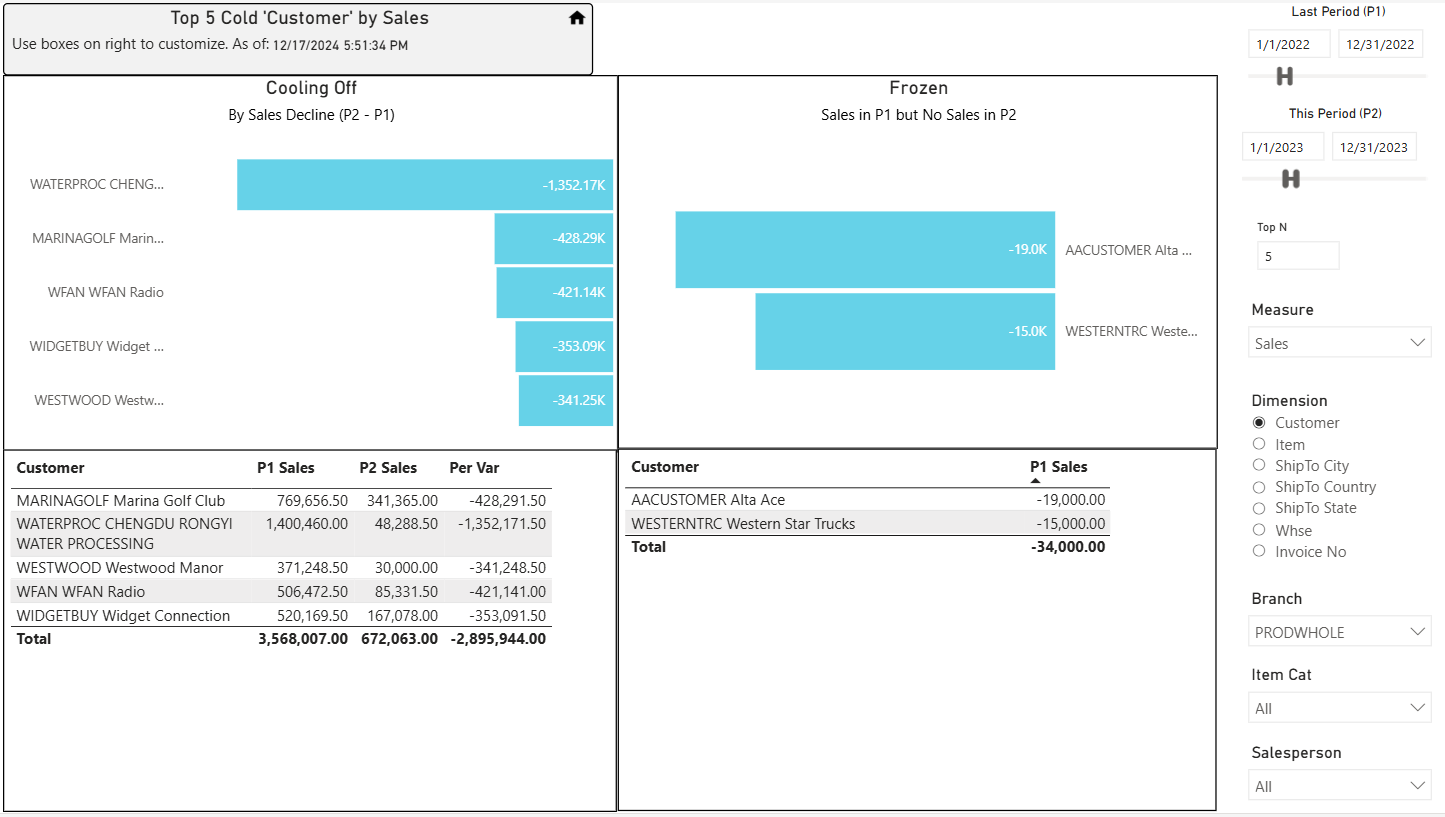Select the ShipTo Country radio option
Screen dimensions: 1445x817
point(1259,487)
